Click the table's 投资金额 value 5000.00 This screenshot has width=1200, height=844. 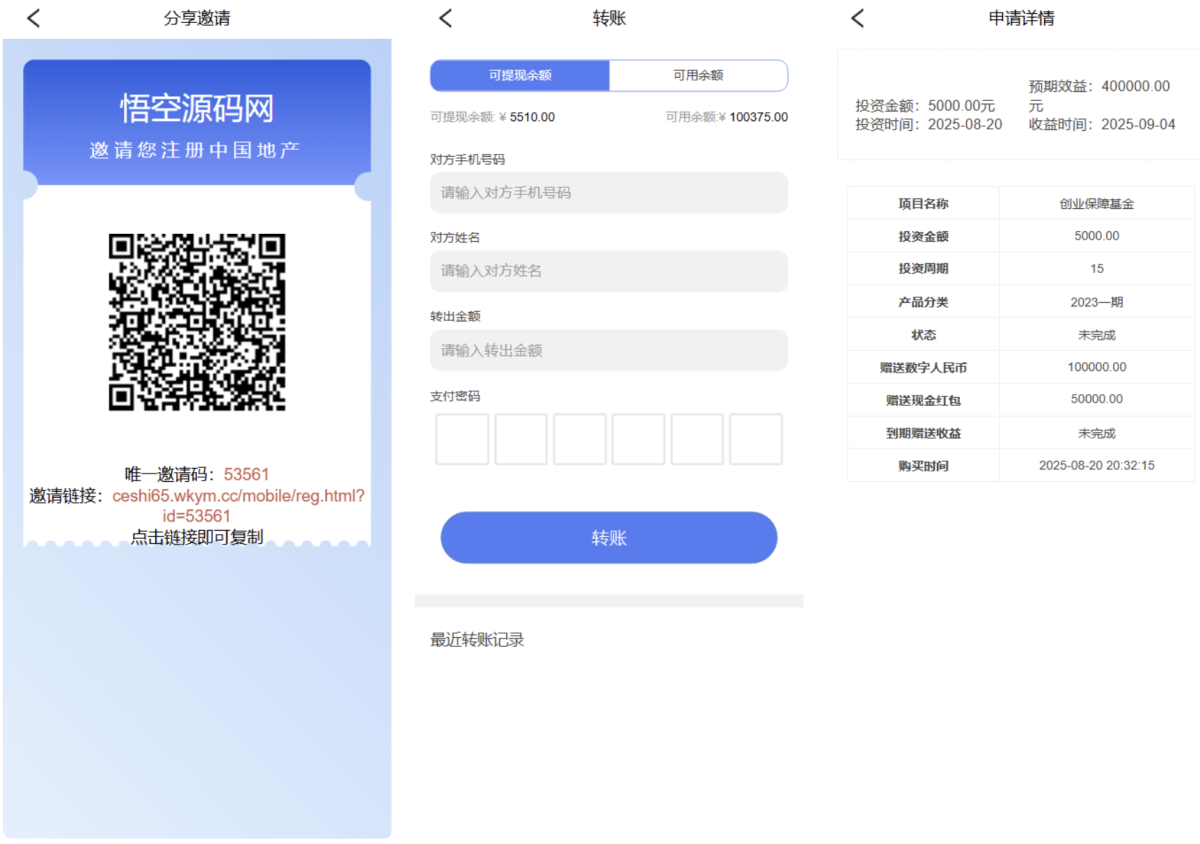tap(1097, 236)
